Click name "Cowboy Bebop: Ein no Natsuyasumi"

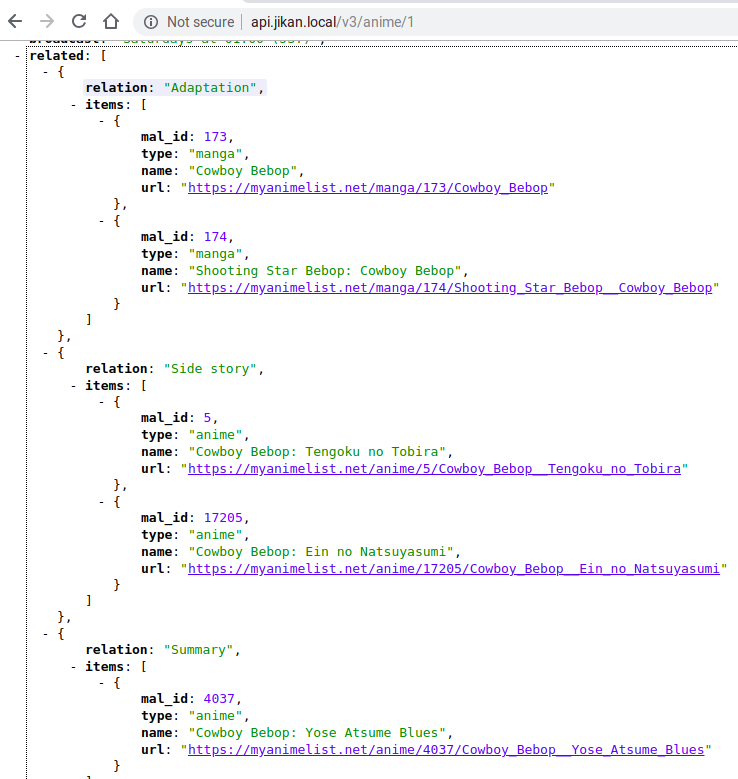click(x=321, y=551)
